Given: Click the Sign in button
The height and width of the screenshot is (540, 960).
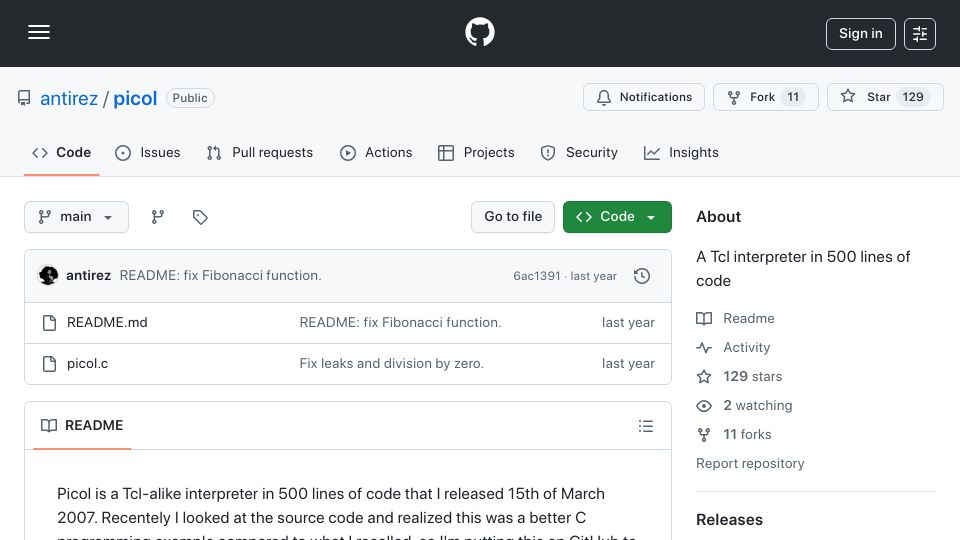Looking at the screenshot, I should [860, 34].
